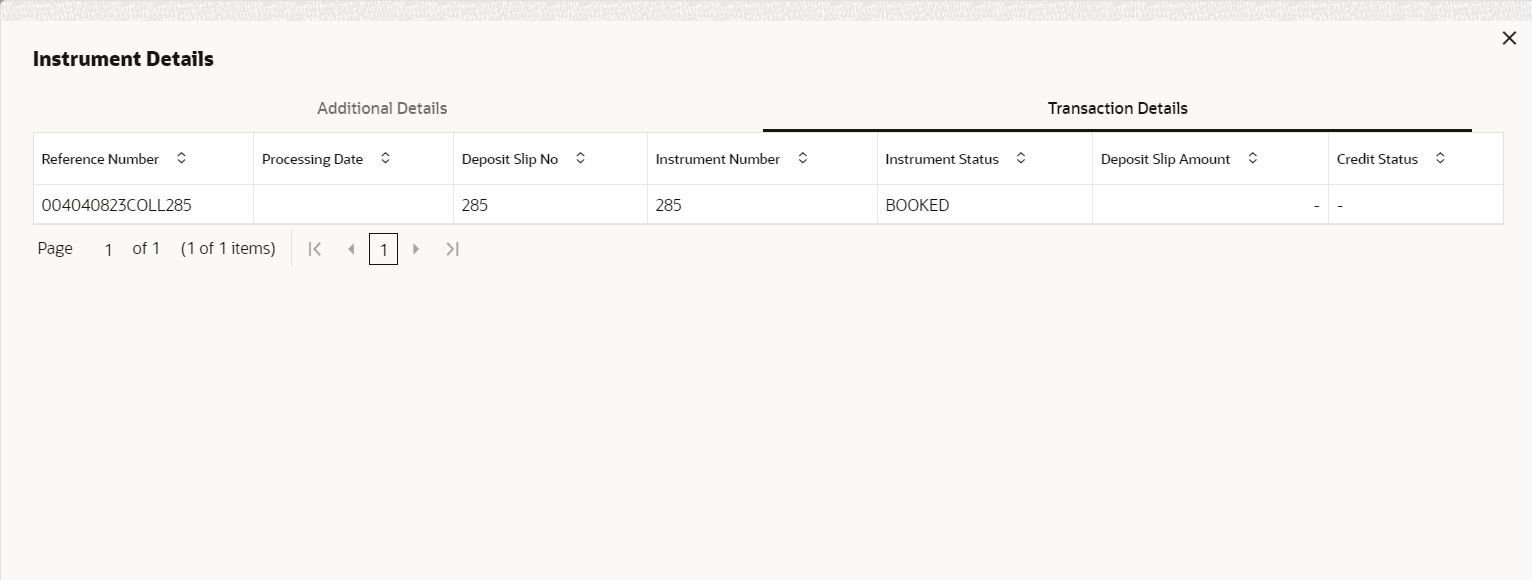Click the BOOKED instrument status cell
1532x580 pixels.
[x=917, y=205]
